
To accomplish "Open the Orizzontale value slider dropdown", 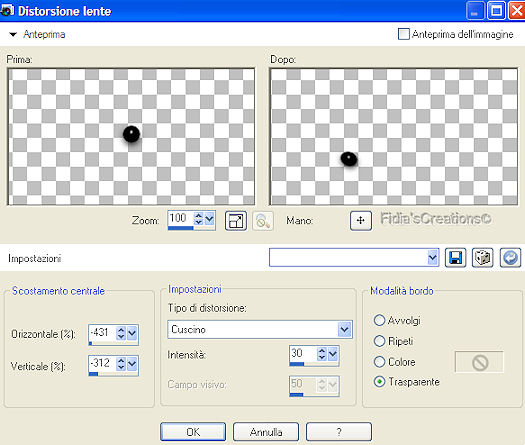I will click(x=132, y=333).
